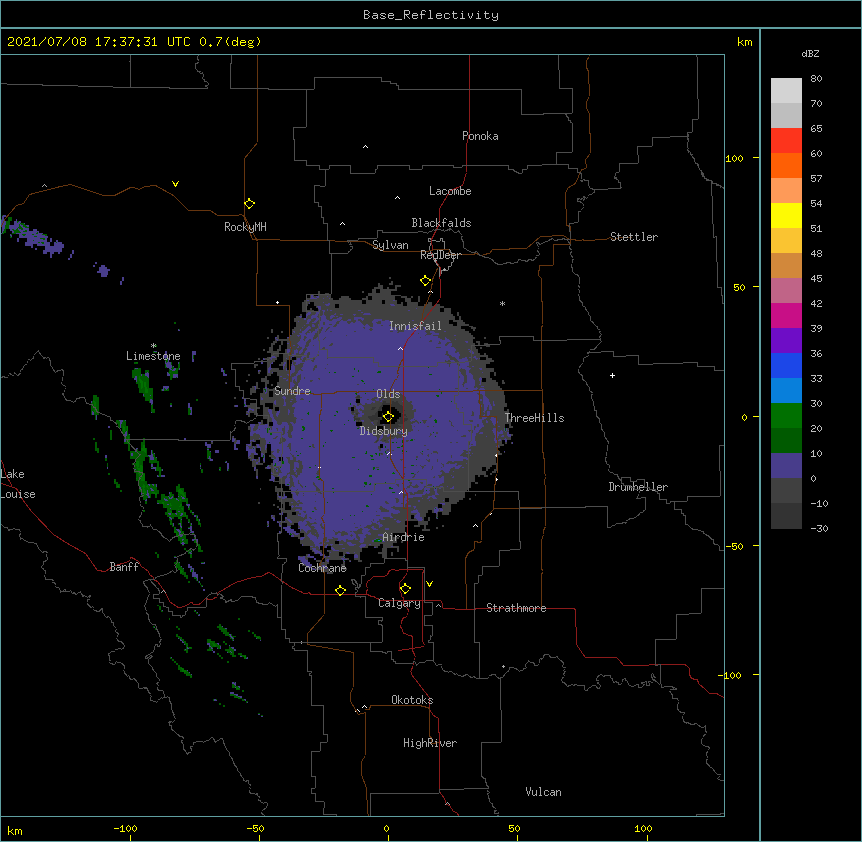Click the RockyMH label
This screenshot has width=862, height=842.
(245, 227)
